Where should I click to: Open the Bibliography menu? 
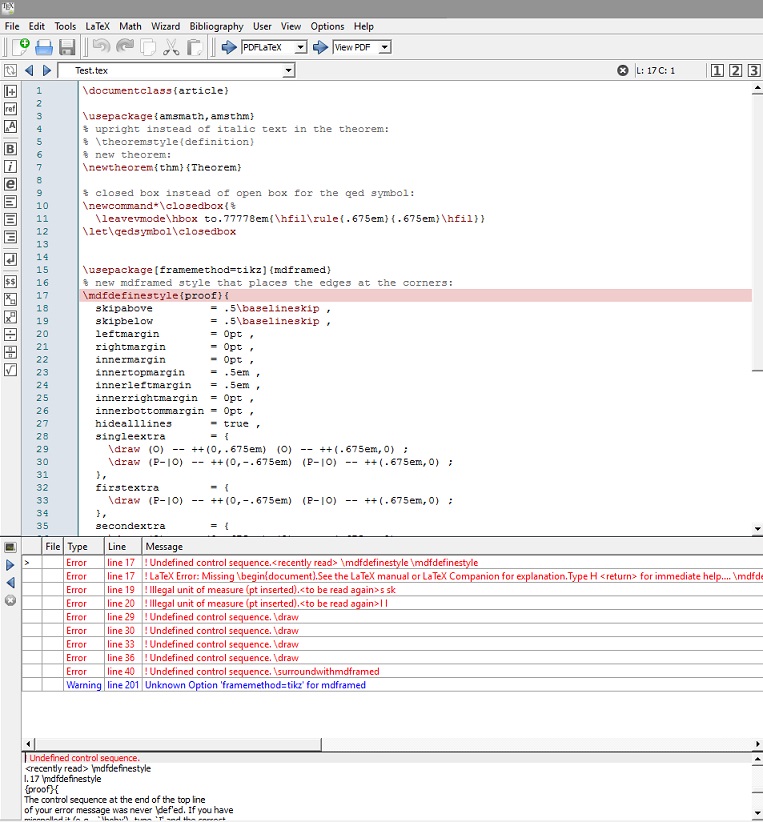point(216,26)
